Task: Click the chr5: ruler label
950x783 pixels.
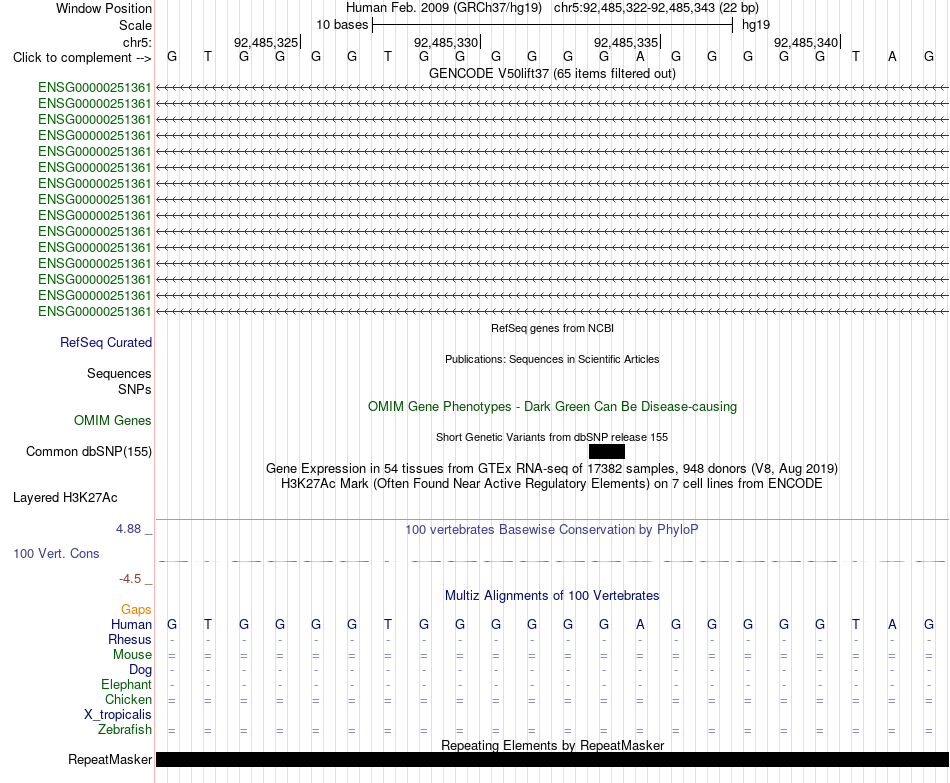Action: (x=137, y=42)
